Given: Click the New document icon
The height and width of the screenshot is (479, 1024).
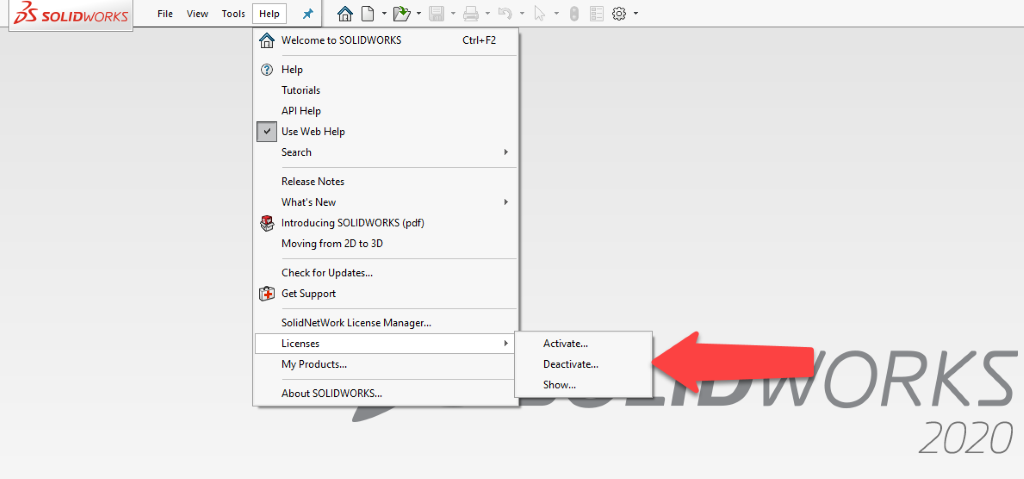Looking at the screenshot, I should [x=367, y=14].
